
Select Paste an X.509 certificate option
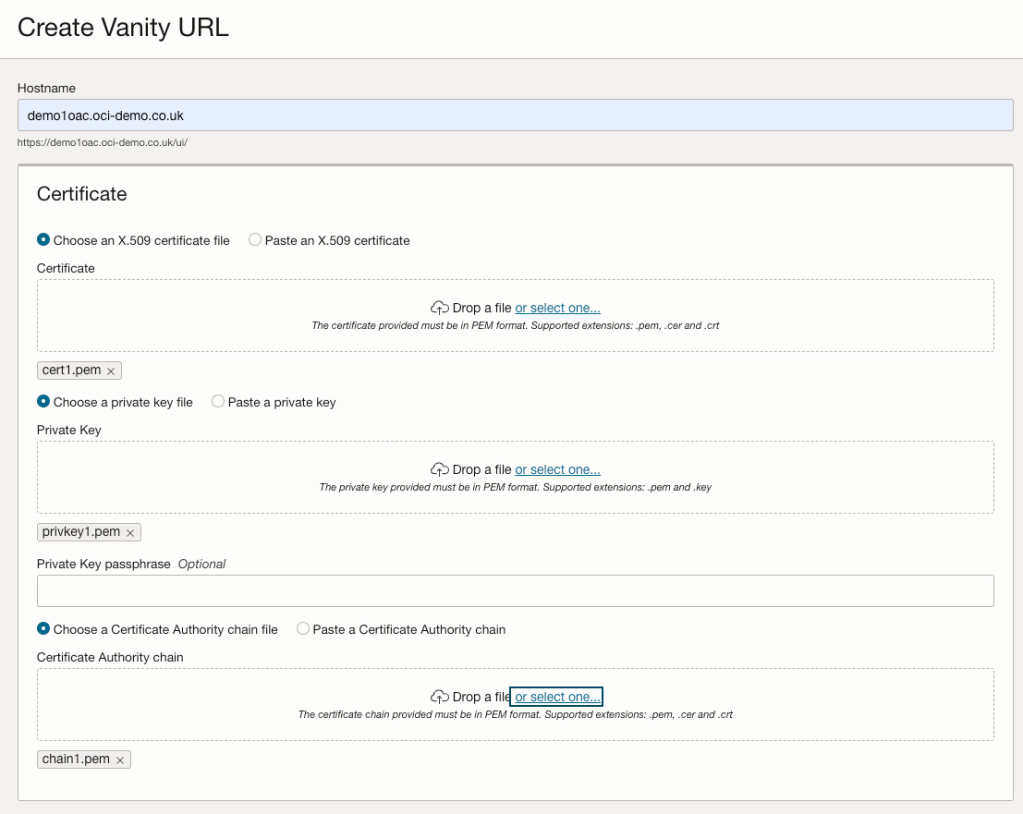pos(255,240)
